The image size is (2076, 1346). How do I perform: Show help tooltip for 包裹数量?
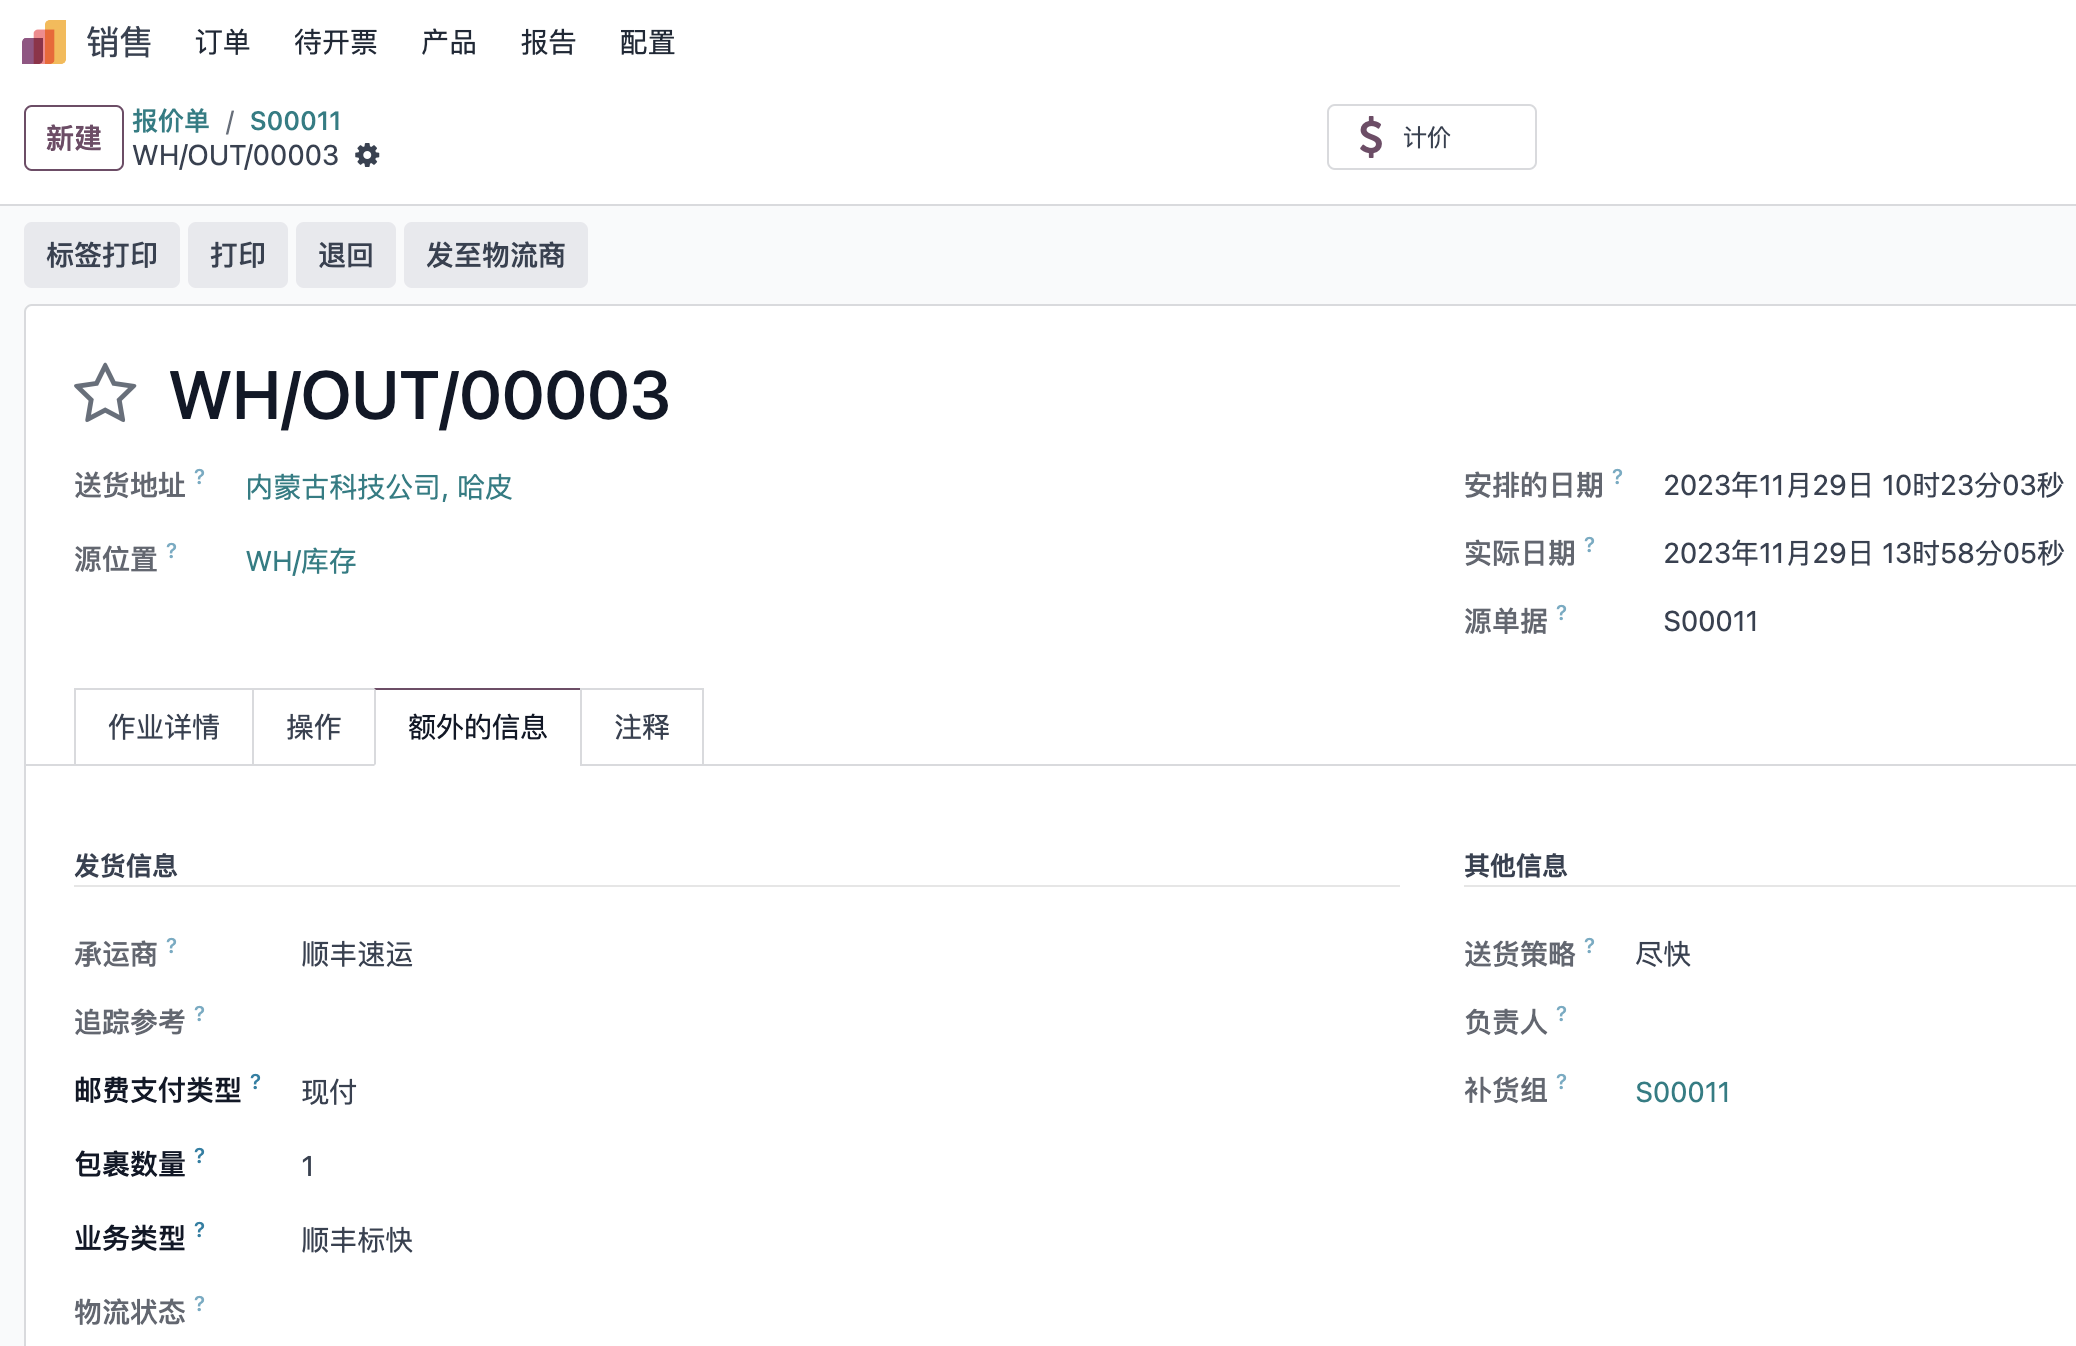[200, 1155]
